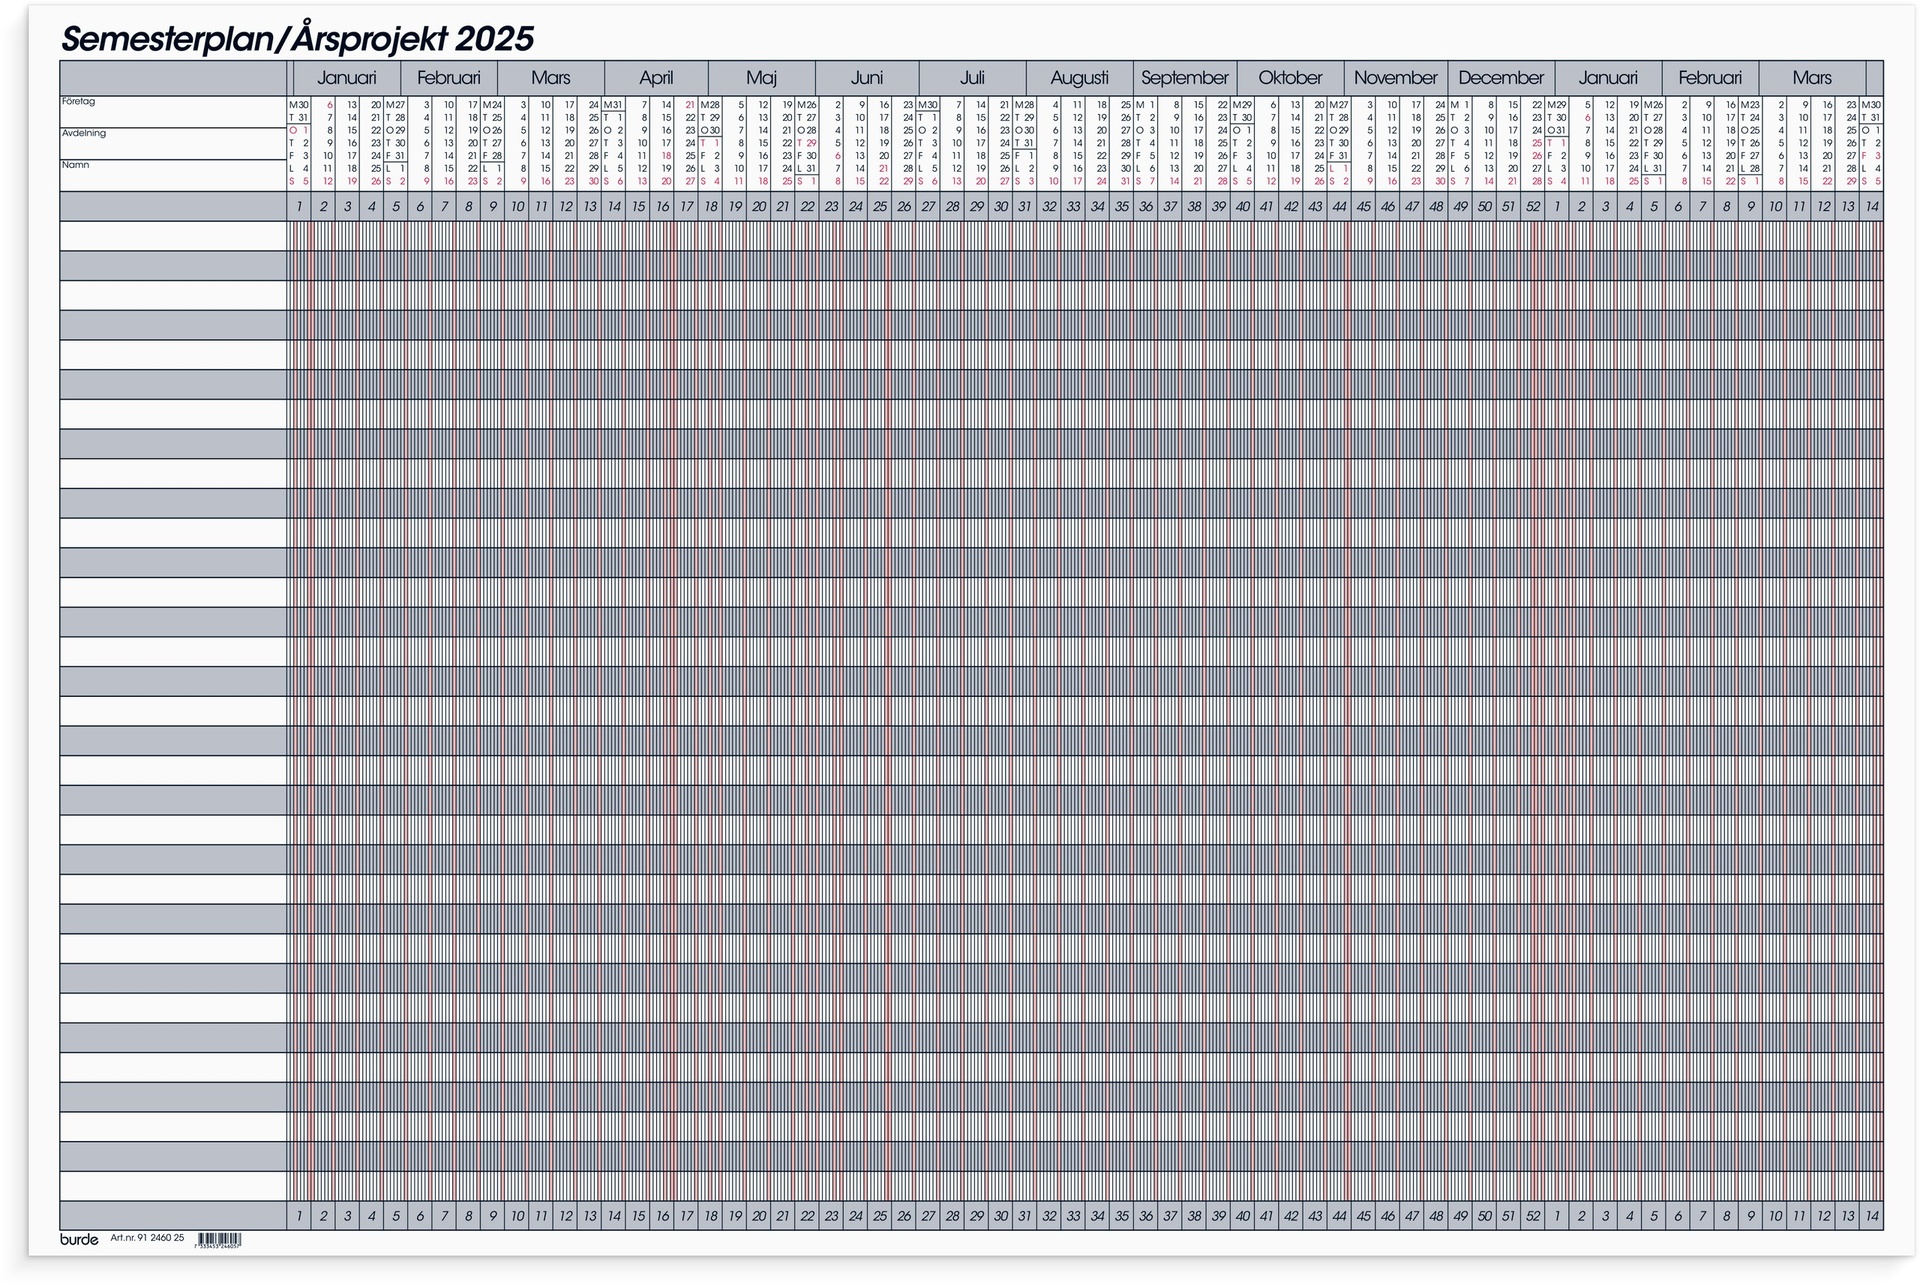Select the Februari month header
Viewport: 1920px width, 1285px height.
tap(449, 76)
